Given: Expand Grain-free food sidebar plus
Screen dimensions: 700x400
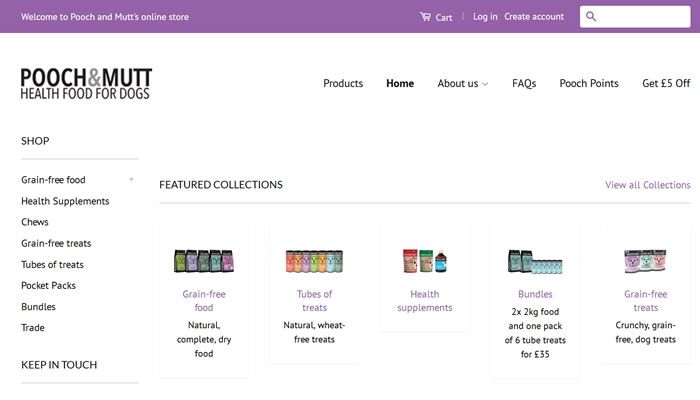Looking at the screenshot, I should (x=131, y=180).
